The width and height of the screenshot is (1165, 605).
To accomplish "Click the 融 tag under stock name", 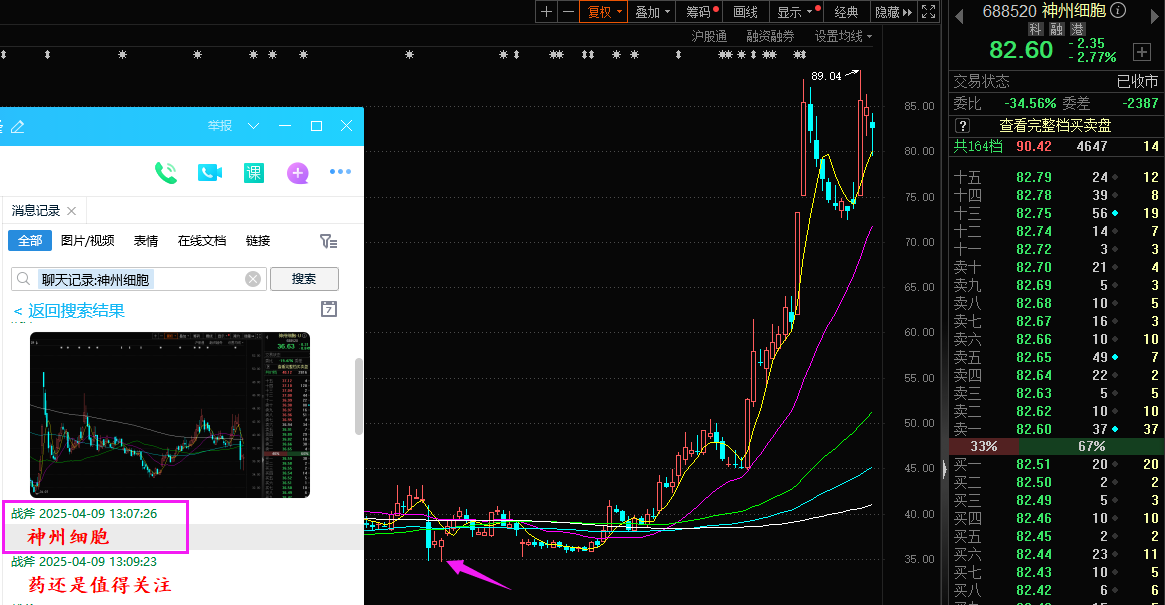I will pos(1057,29).
